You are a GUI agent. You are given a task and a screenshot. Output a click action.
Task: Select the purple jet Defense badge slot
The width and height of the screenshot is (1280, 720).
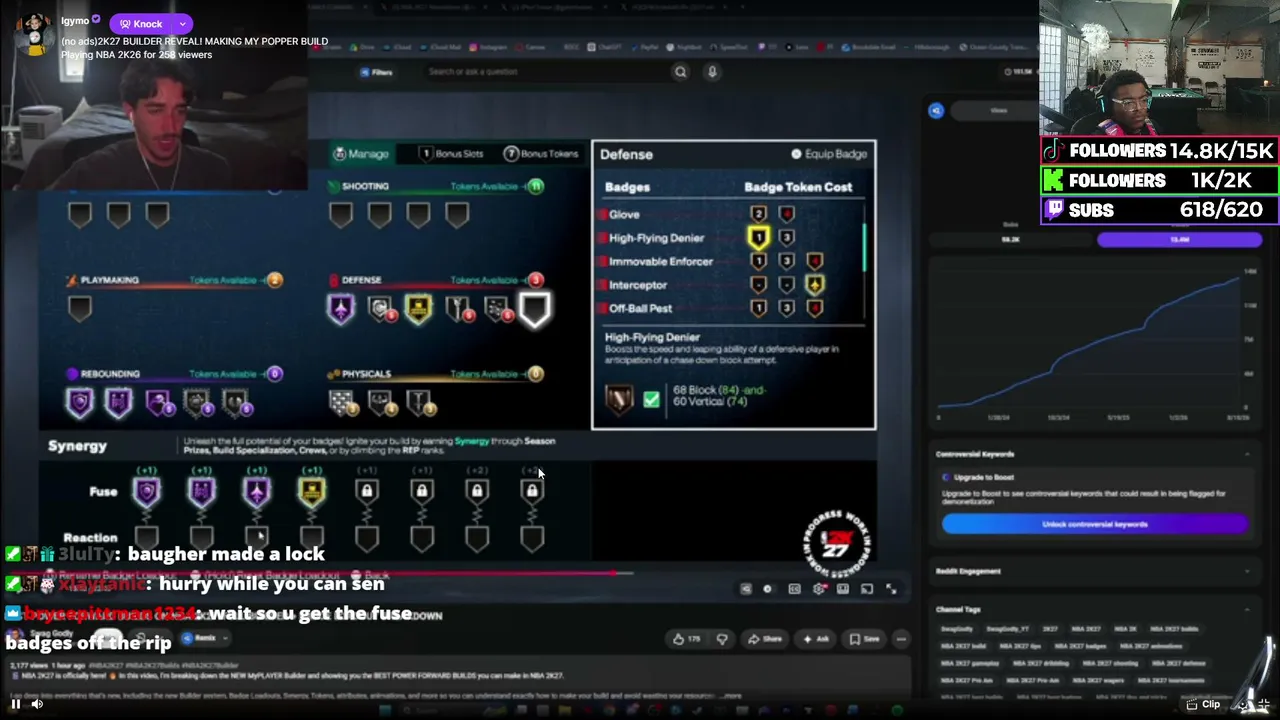point(341,309)
